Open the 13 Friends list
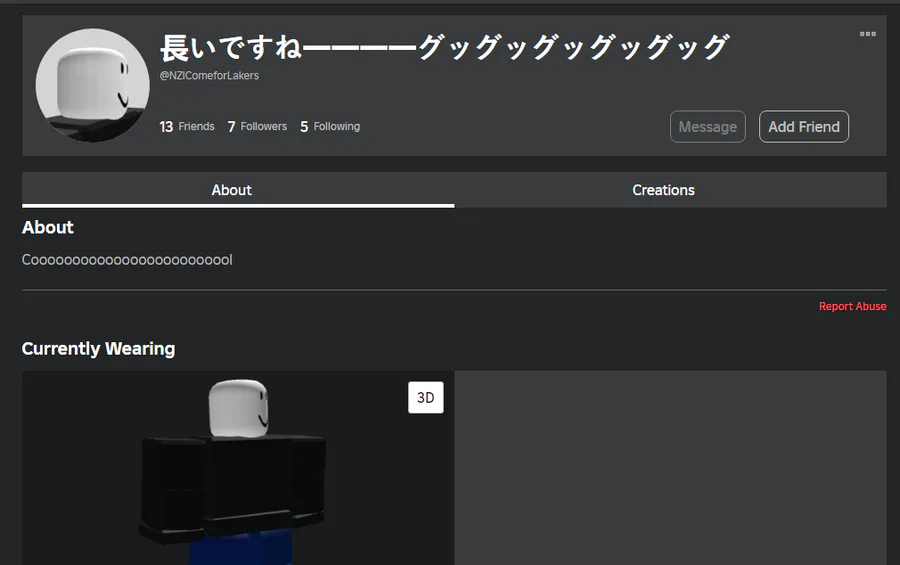Image resolution: width=900 pixels, height=565 pixels. (x=187, y=126)
